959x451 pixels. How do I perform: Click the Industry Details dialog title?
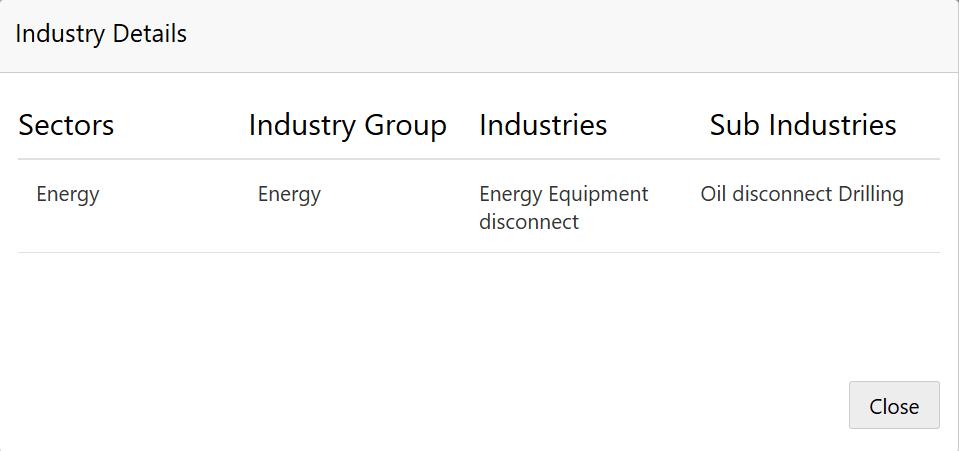click(x=101, y=34)
